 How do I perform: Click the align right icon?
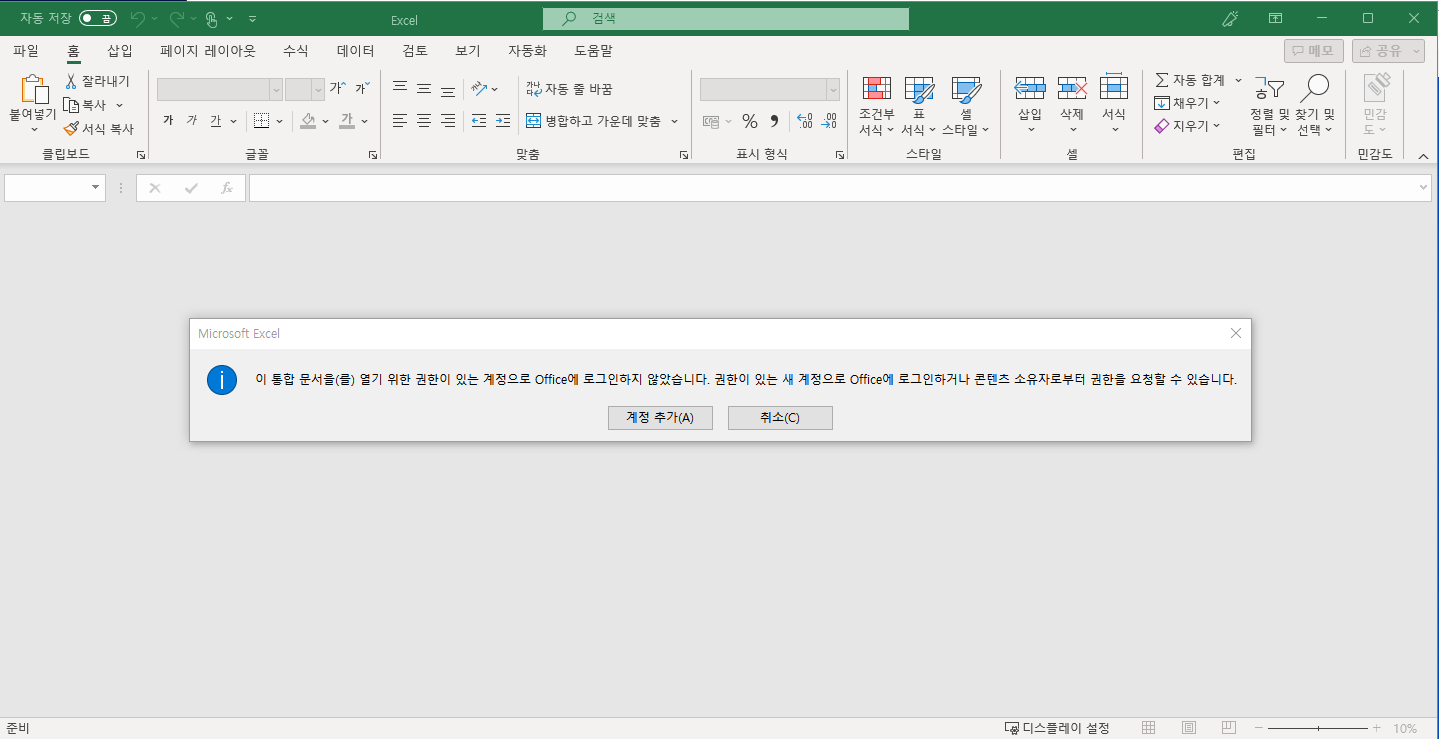[448, 121]
